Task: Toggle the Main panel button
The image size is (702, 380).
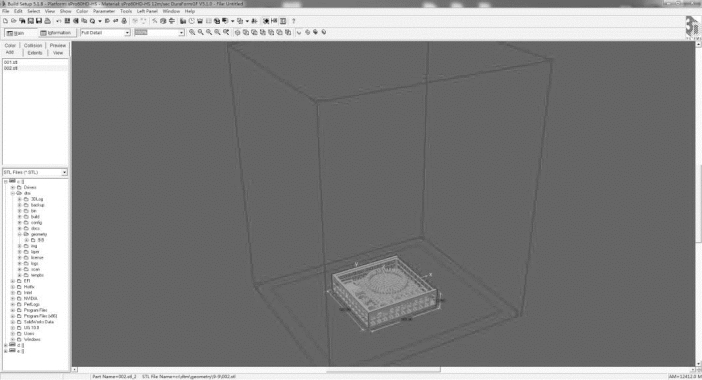Action: pyautogui.click(x=16, y=33)
